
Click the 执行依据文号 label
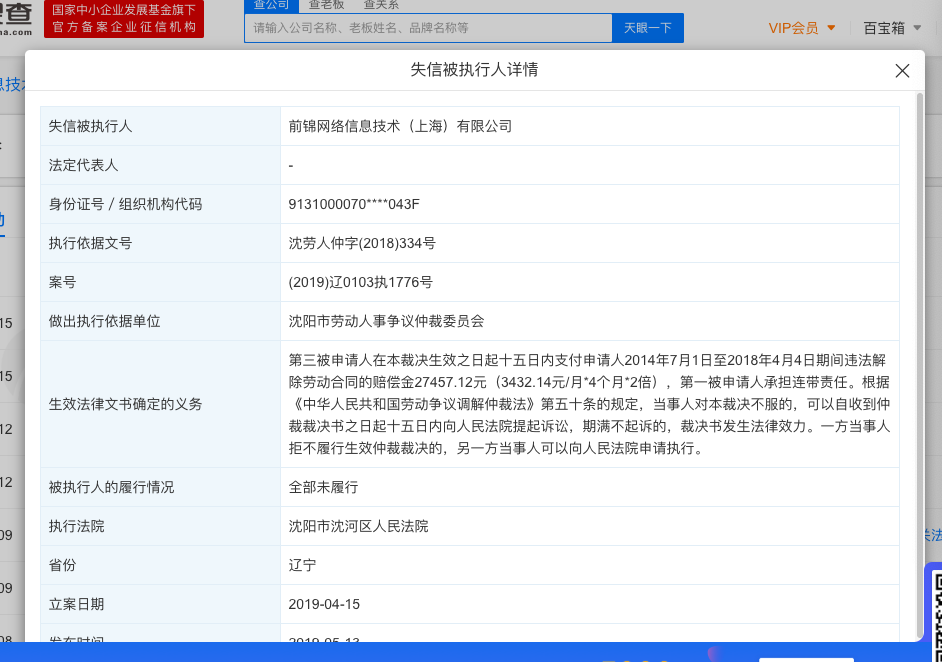[x=90, y=243]
